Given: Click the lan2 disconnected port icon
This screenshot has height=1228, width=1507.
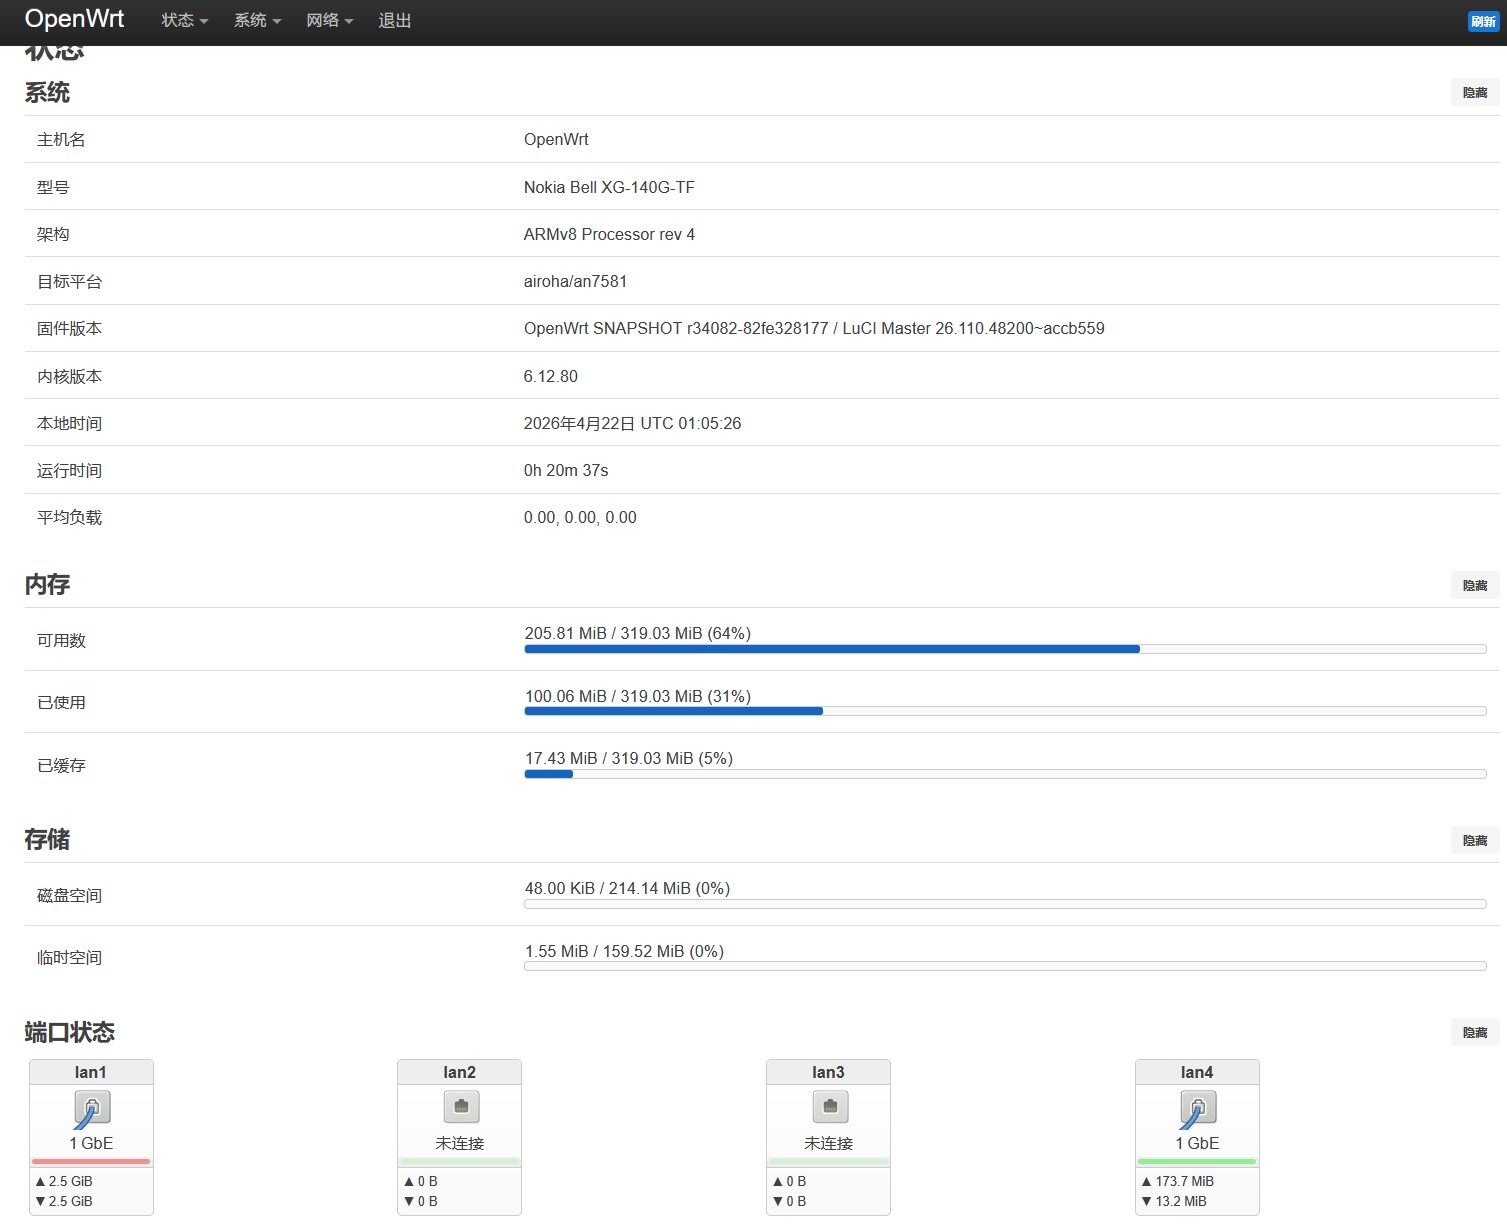Looking at the screenshot, I should coord(461,1107).
